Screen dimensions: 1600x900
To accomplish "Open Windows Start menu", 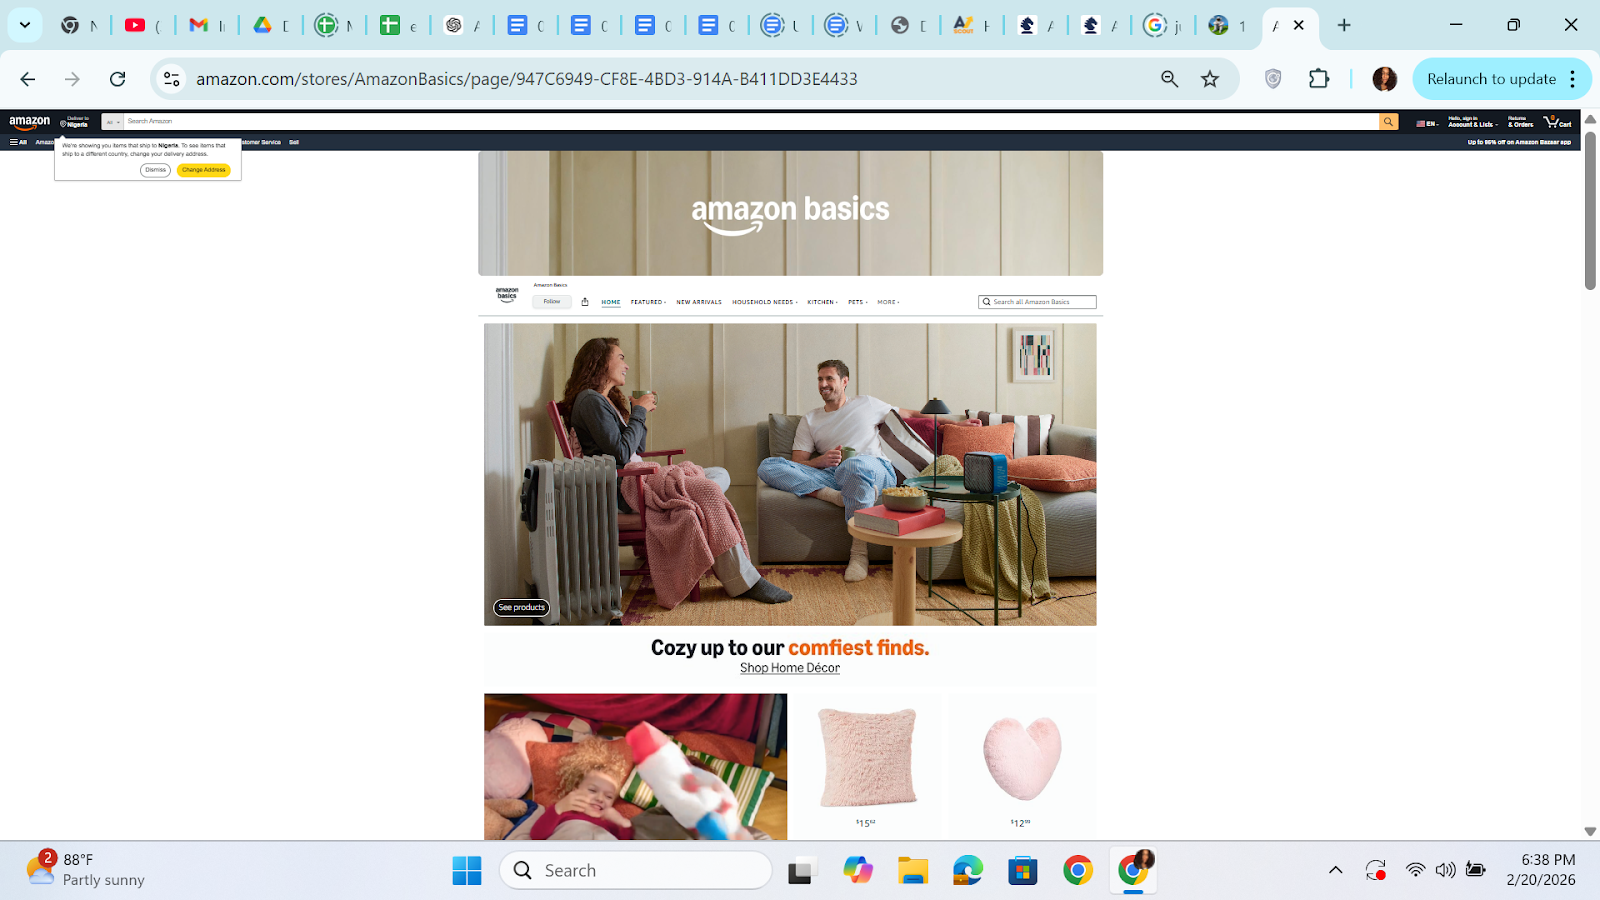I will [466, 871].
